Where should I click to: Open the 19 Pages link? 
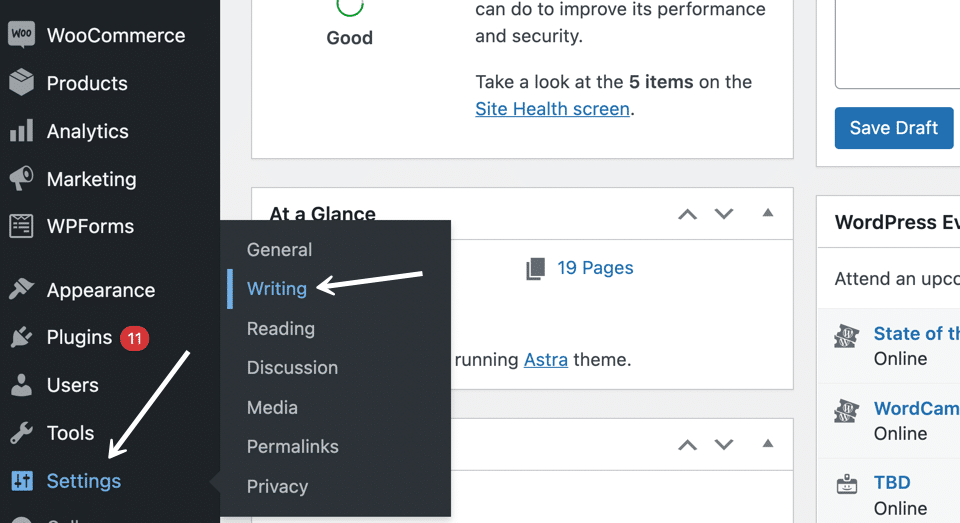(x=594, y=267)
